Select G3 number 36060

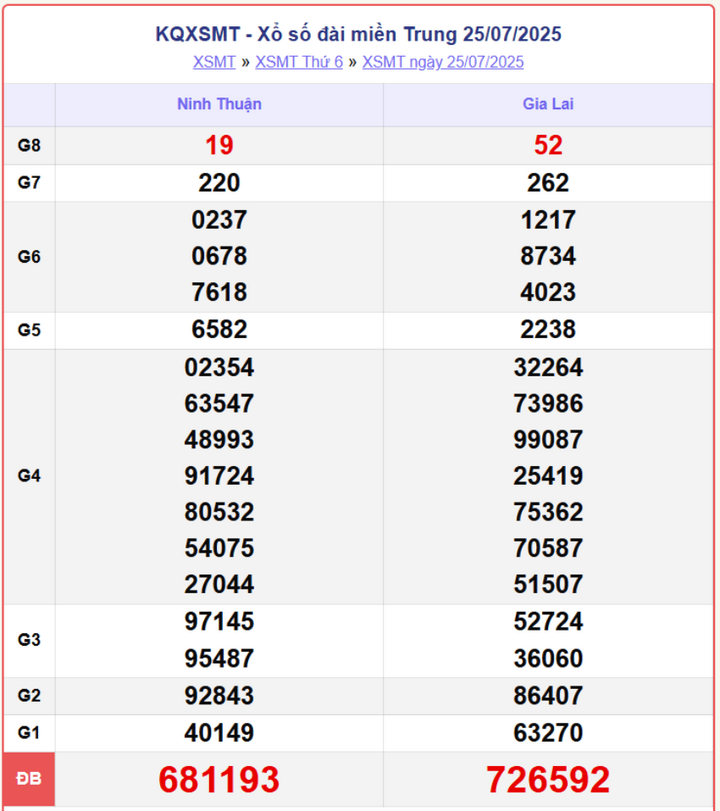click(x=548, y=658)
